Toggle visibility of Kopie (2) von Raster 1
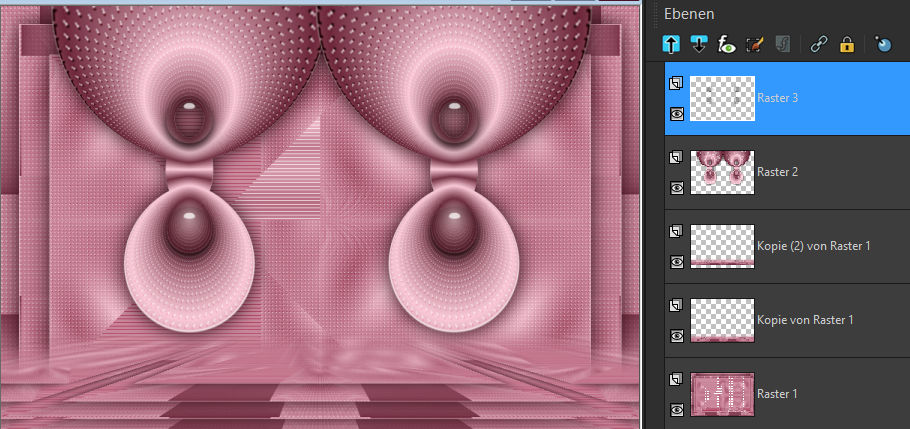Image resolution: width=910 pixels, height=429 pixels. tap(677, 262)
